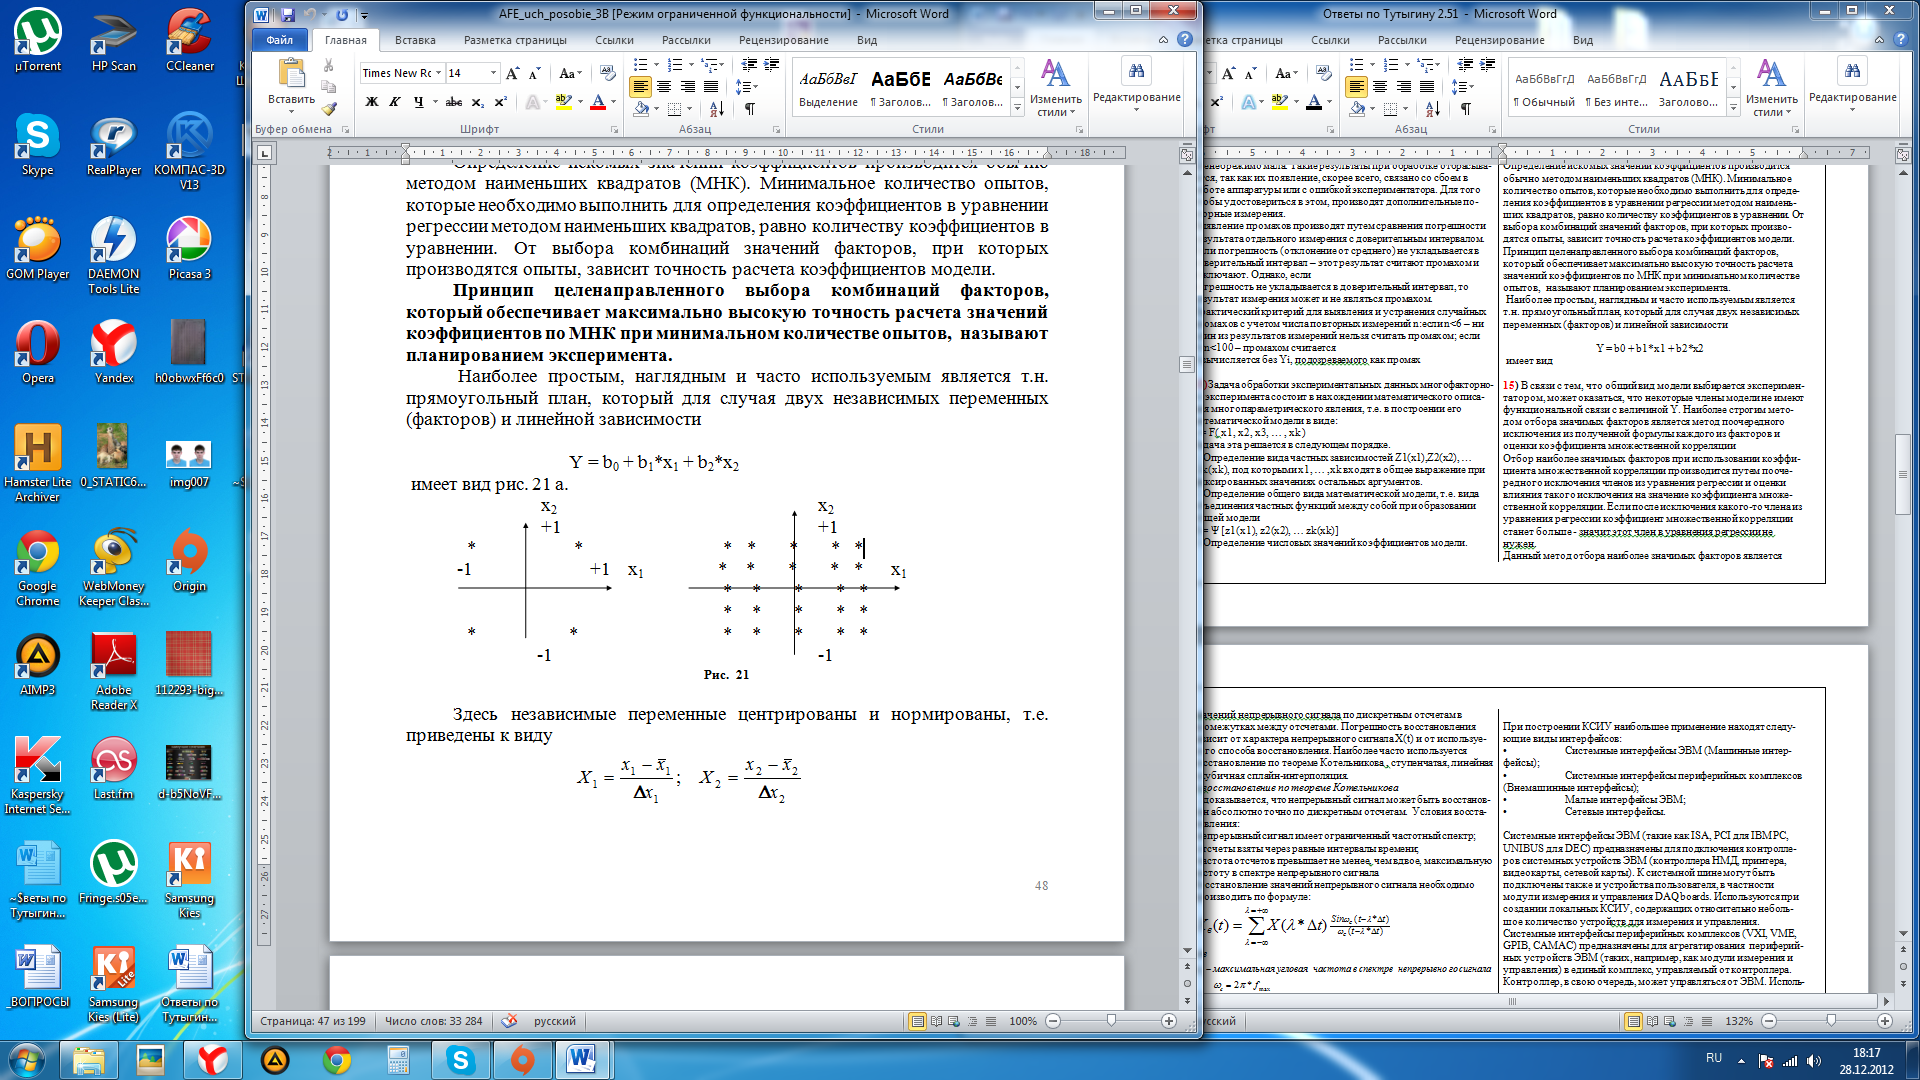
Task: Click Clear Formatting icon in front Word window
Action: tap(607, 73)
